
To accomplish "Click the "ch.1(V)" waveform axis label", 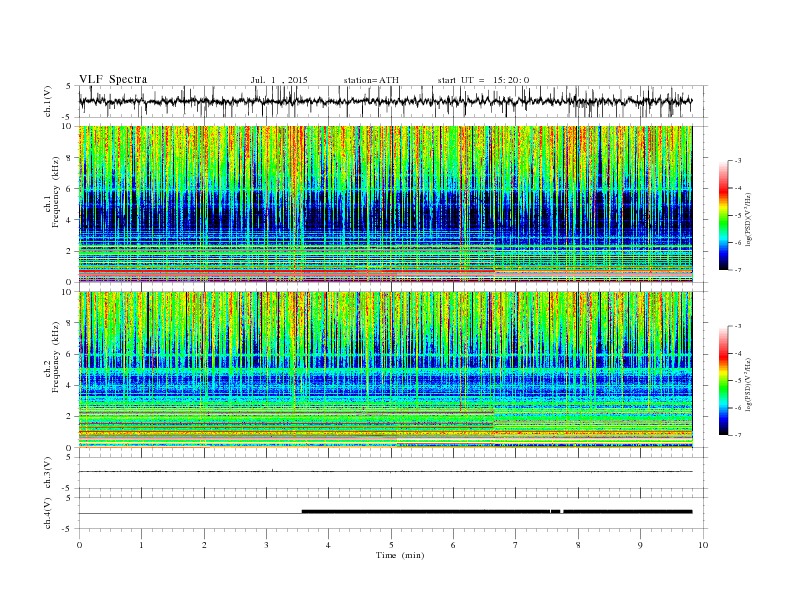I will (48, 101).
